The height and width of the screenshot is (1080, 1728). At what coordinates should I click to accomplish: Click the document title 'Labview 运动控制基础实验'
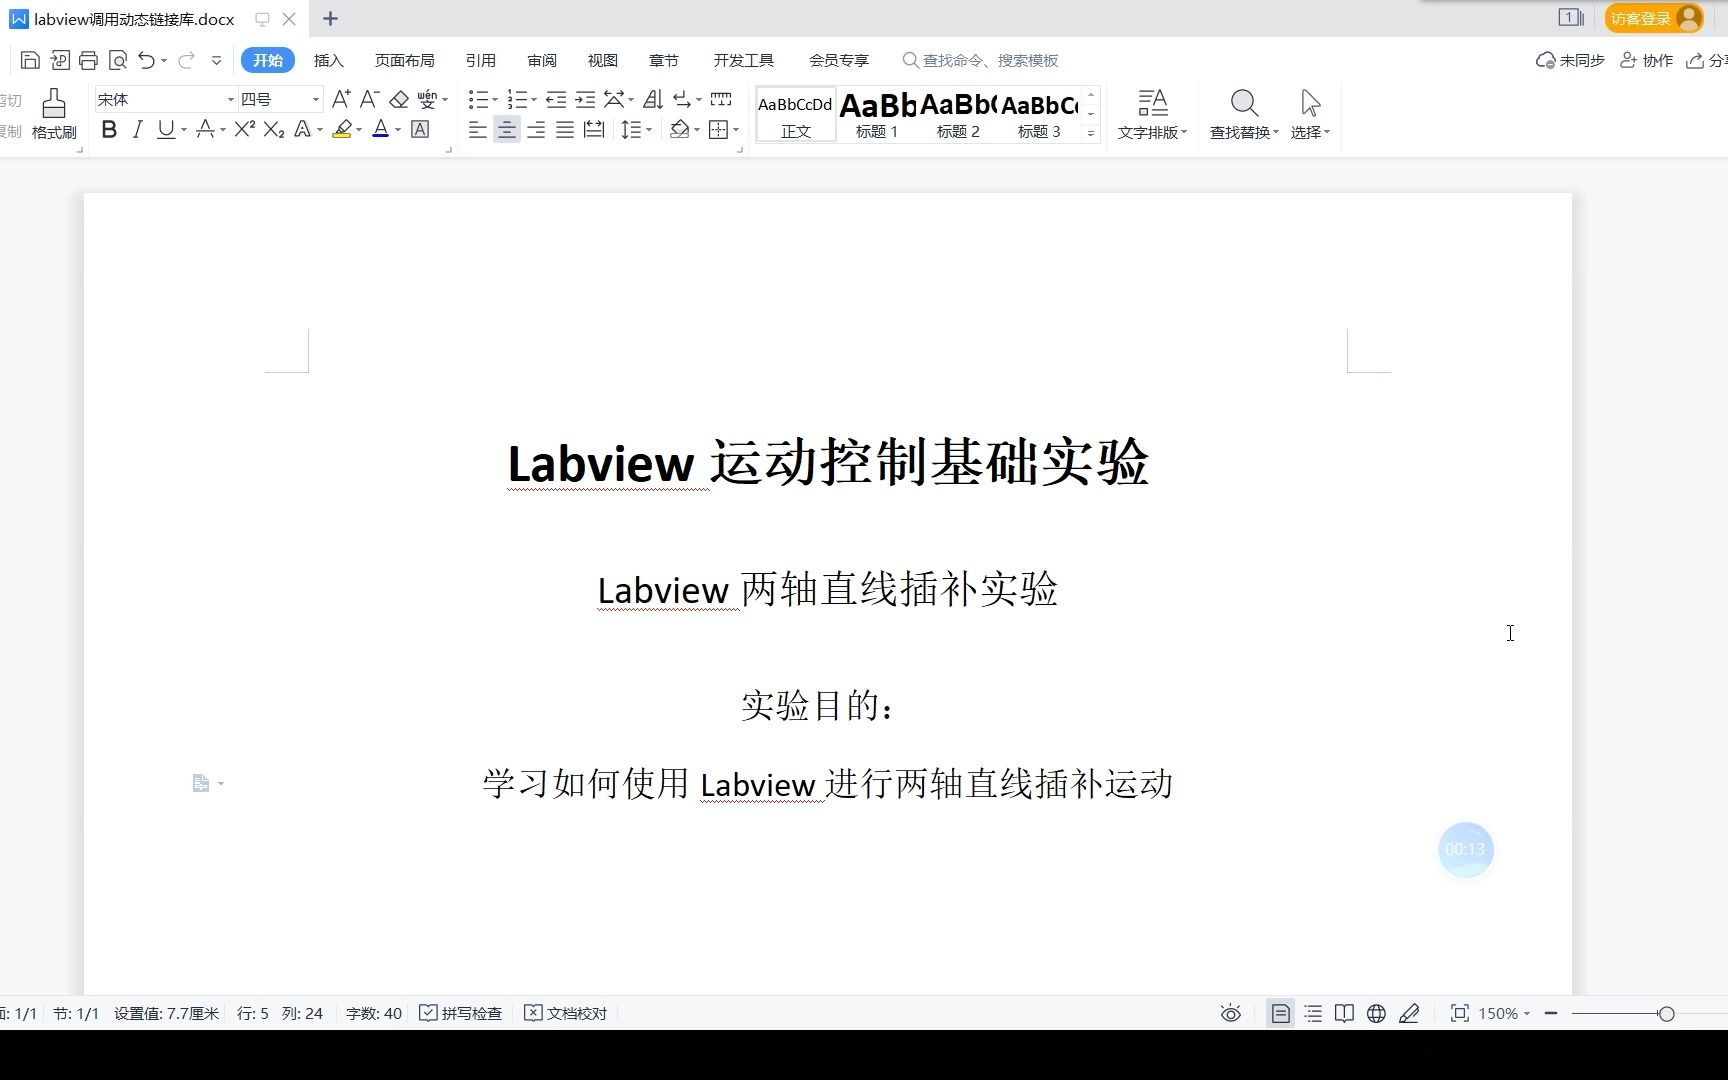click(828, 462)
